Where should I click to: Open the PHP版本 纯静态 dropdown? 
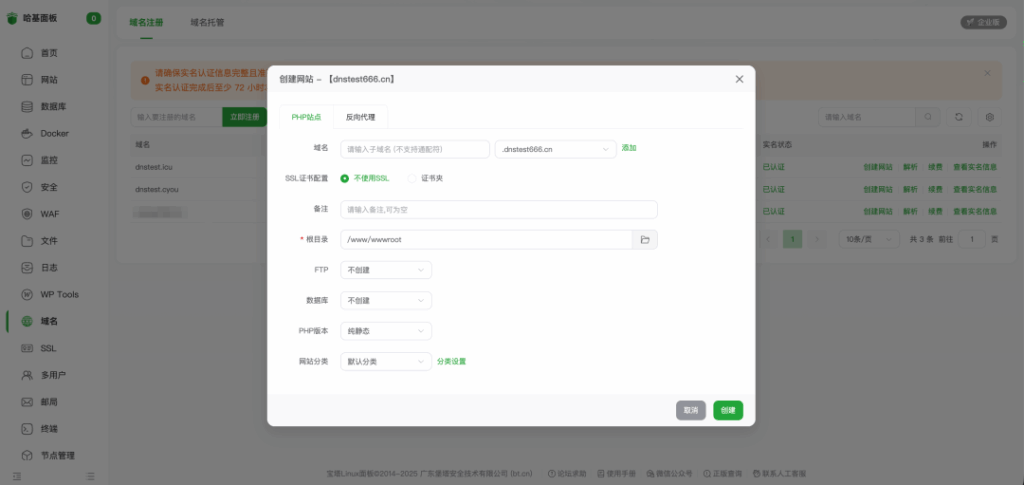pyautogui.click(x=386, y=331)
